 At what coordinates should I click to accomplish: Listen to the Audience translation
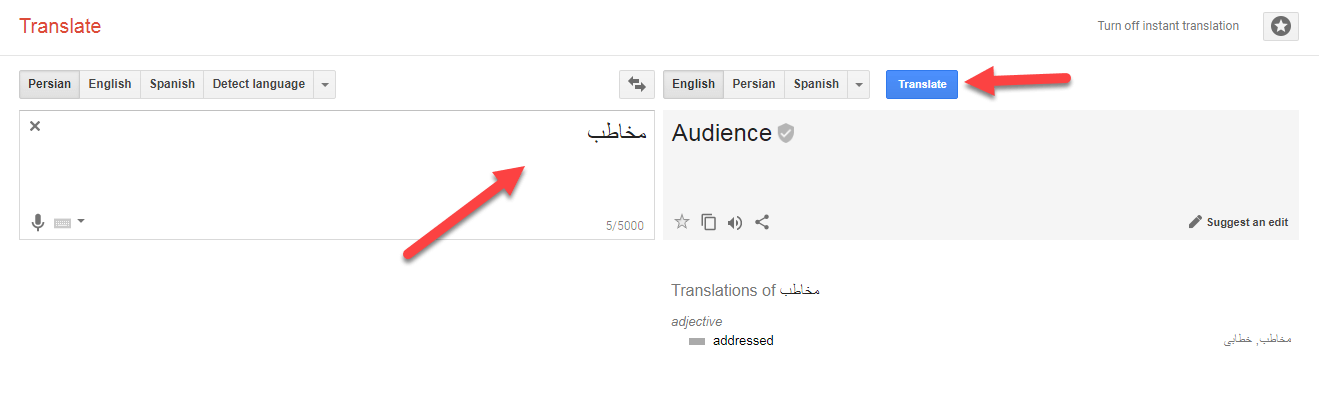pyautogui.click(x=735, y=222)
